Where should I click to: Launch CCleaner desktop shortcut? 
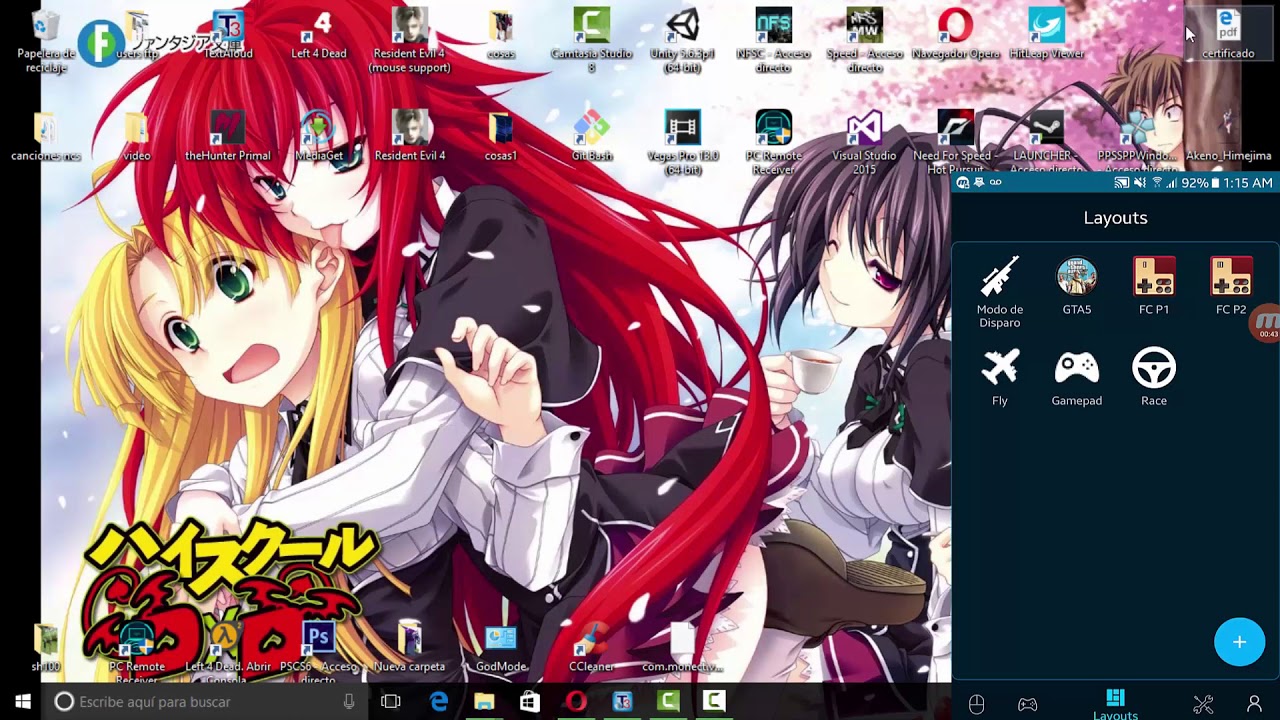pyautogui.click(x=592, y=648)
